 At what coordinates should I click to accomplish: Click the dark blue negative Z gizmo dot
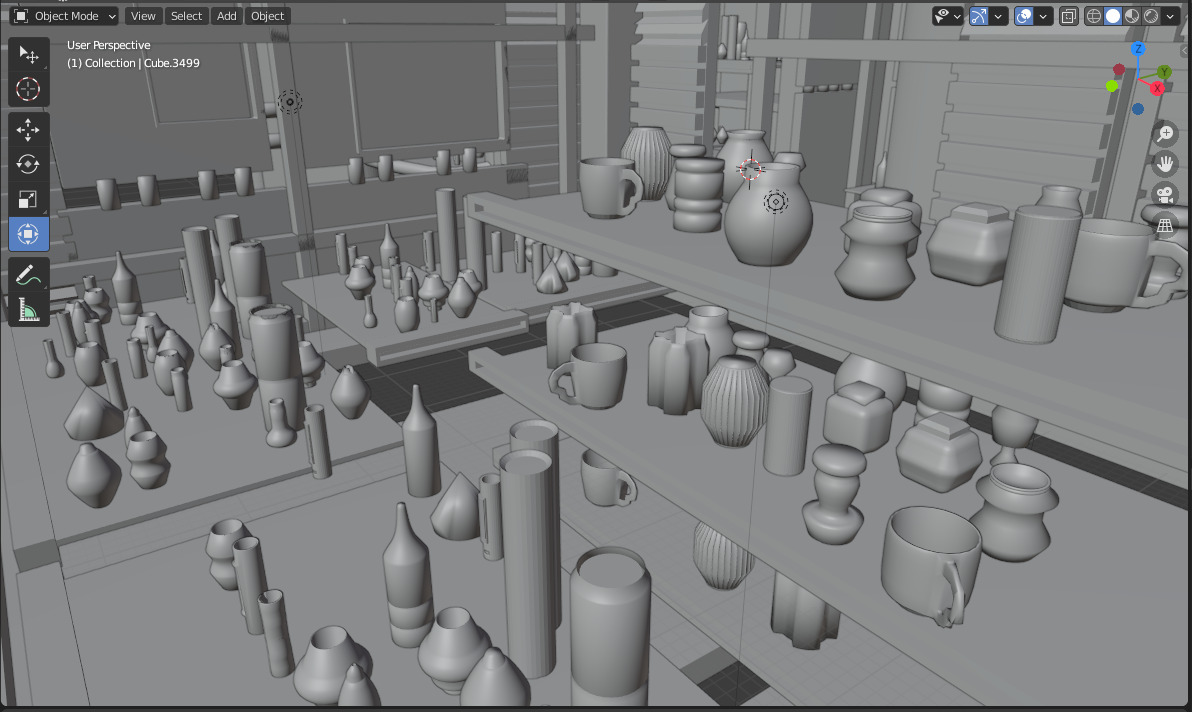[1138, 109]
